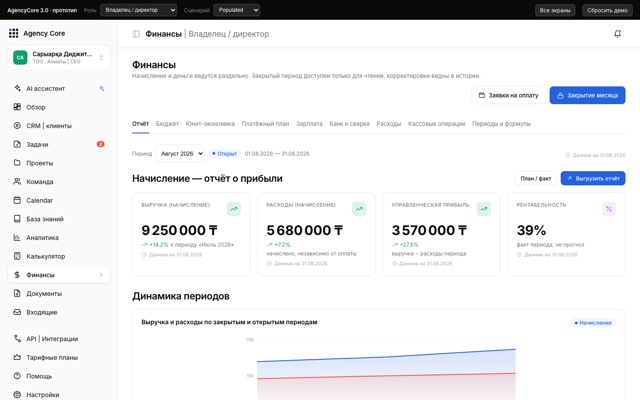
Task: Click the 5 680 000 ₸ expenses value
Action: pos(305,230)
